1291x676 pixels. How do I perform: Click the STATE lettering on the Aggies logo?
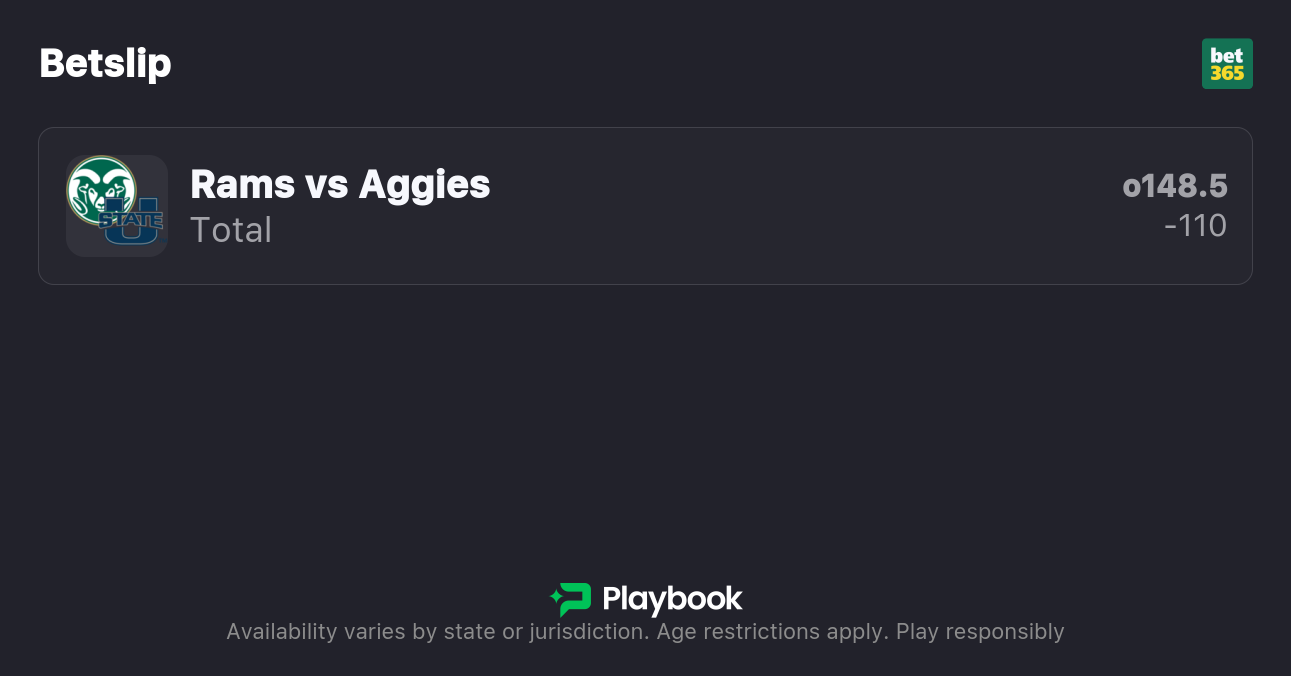click(x=132, y=219)
